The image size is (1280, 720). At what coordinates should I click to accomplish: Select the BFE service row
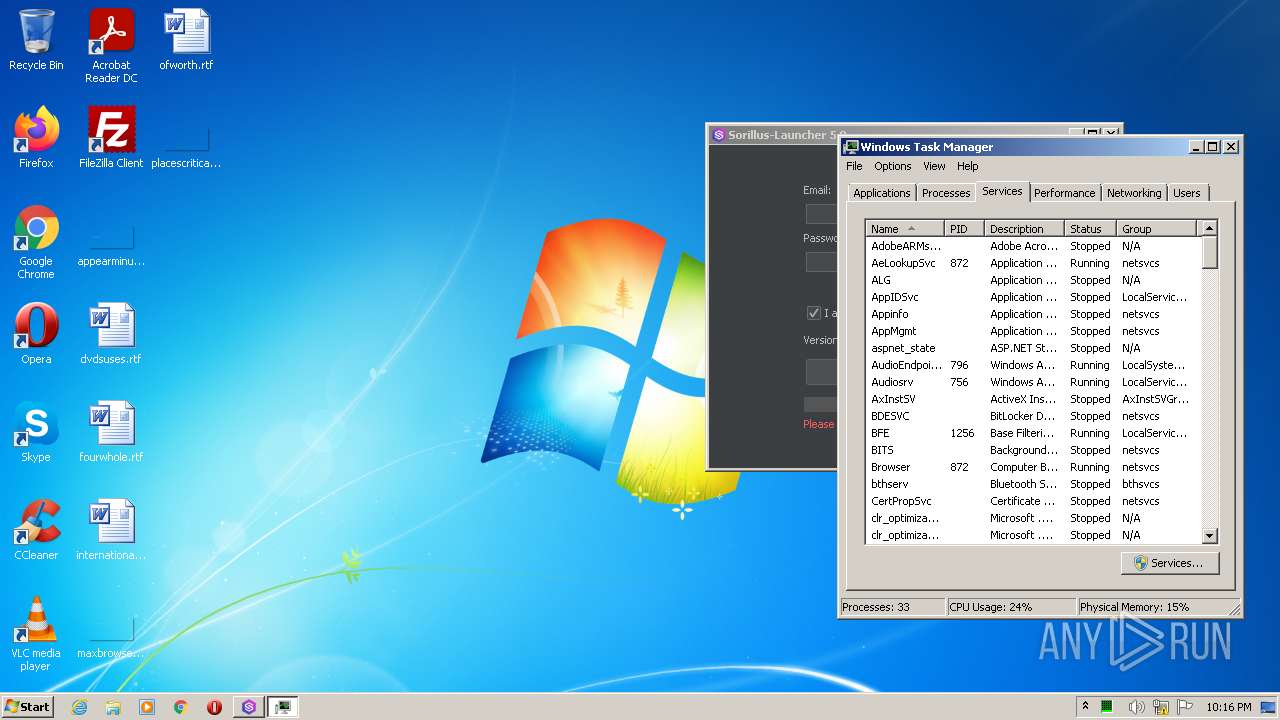(1033, 433)
